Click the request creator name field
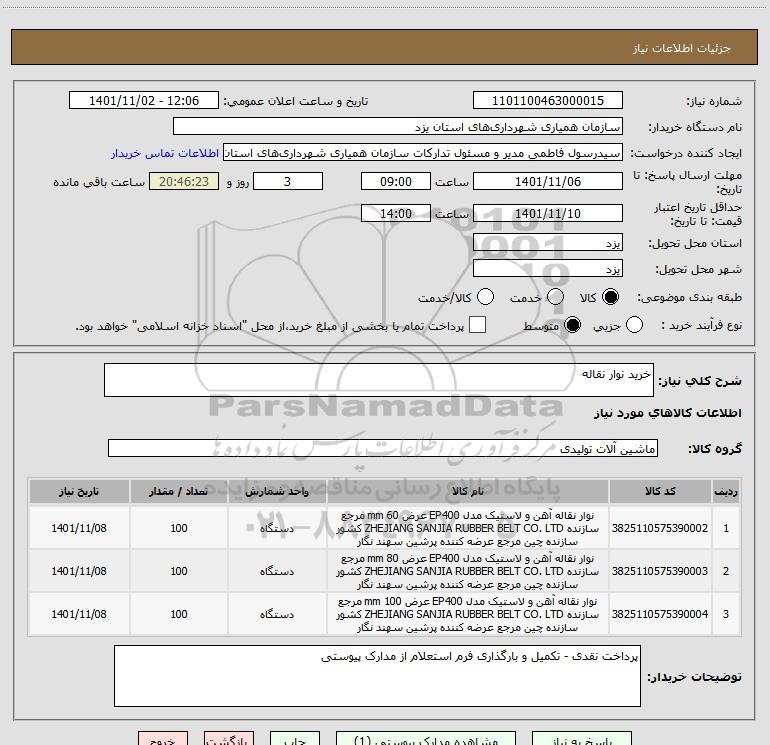Image resolution: width=770 pixels, height=745 pixels. click(423, 153)
